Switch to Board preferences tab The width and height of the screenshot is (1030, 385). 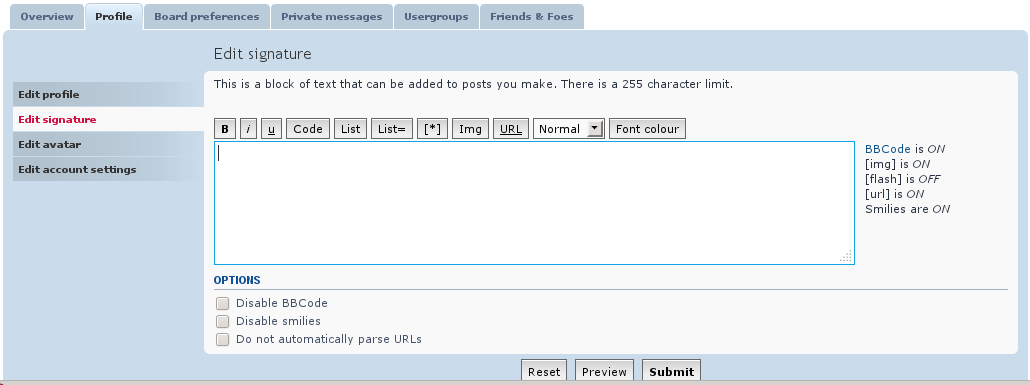pos(206,17)
